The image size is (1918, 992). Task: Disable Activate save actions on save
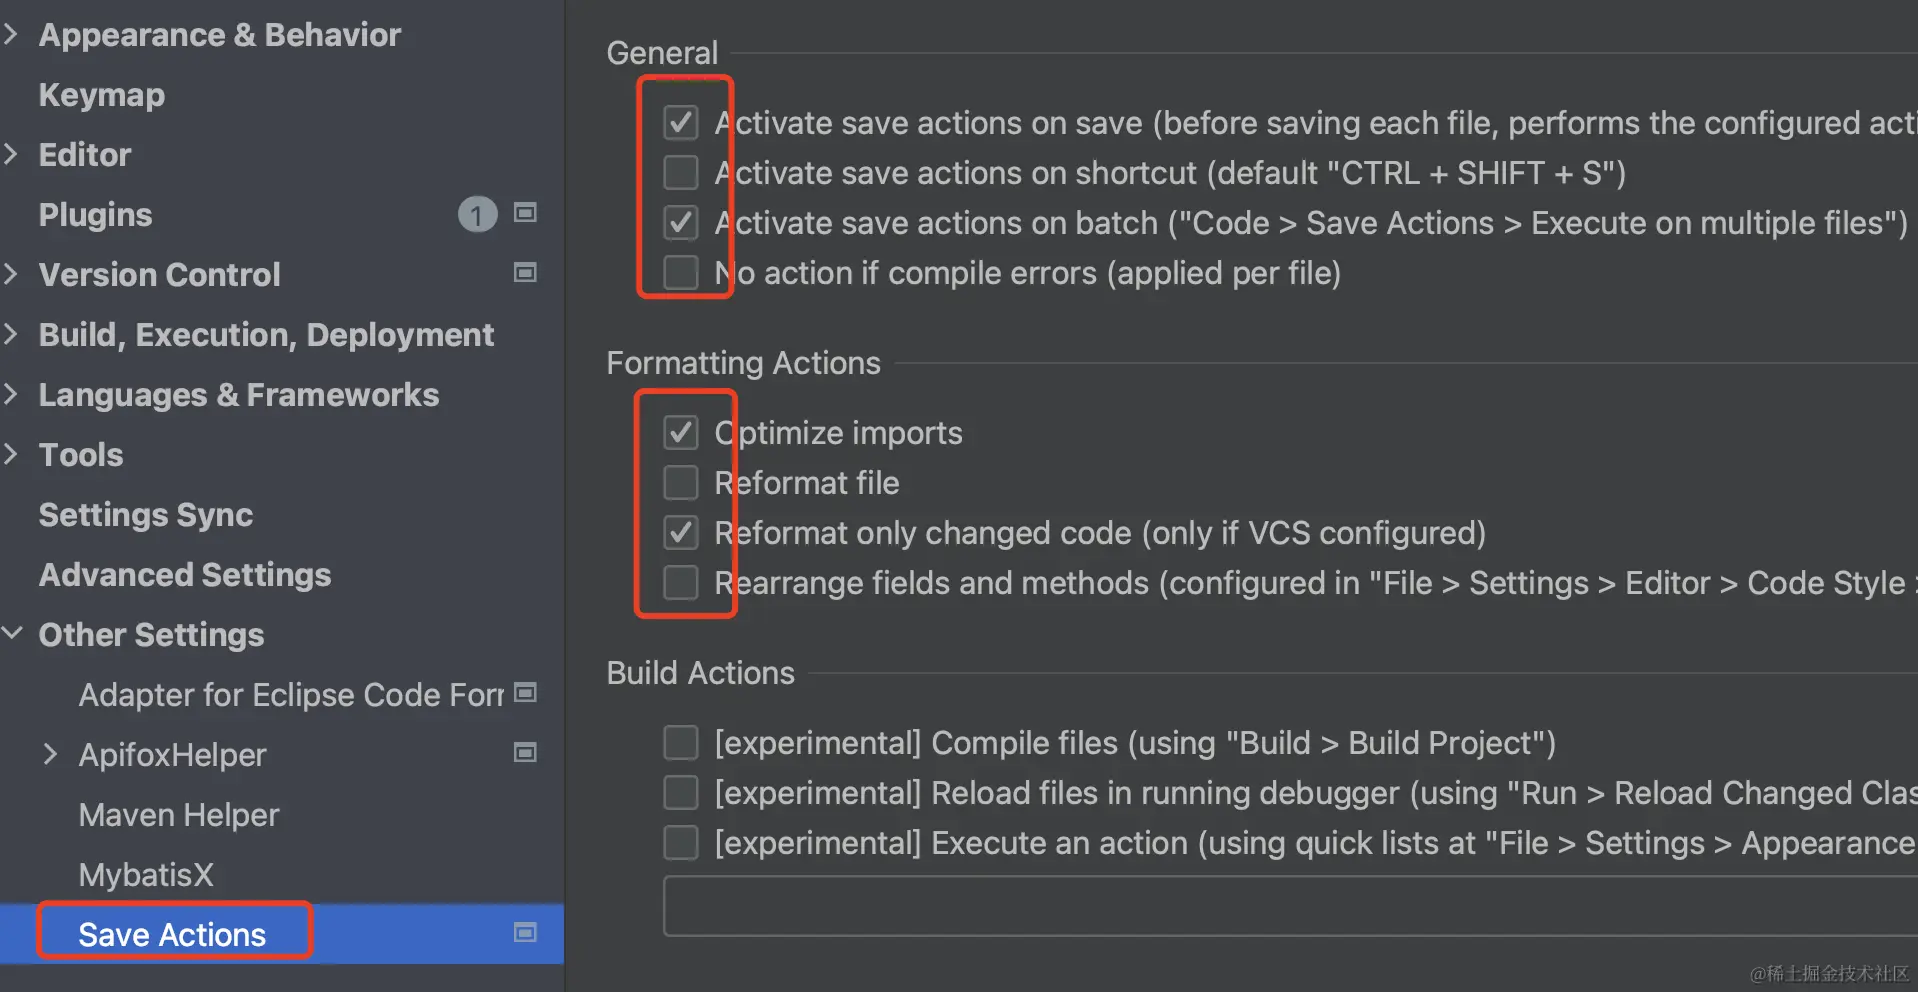(x=681, y=123)
